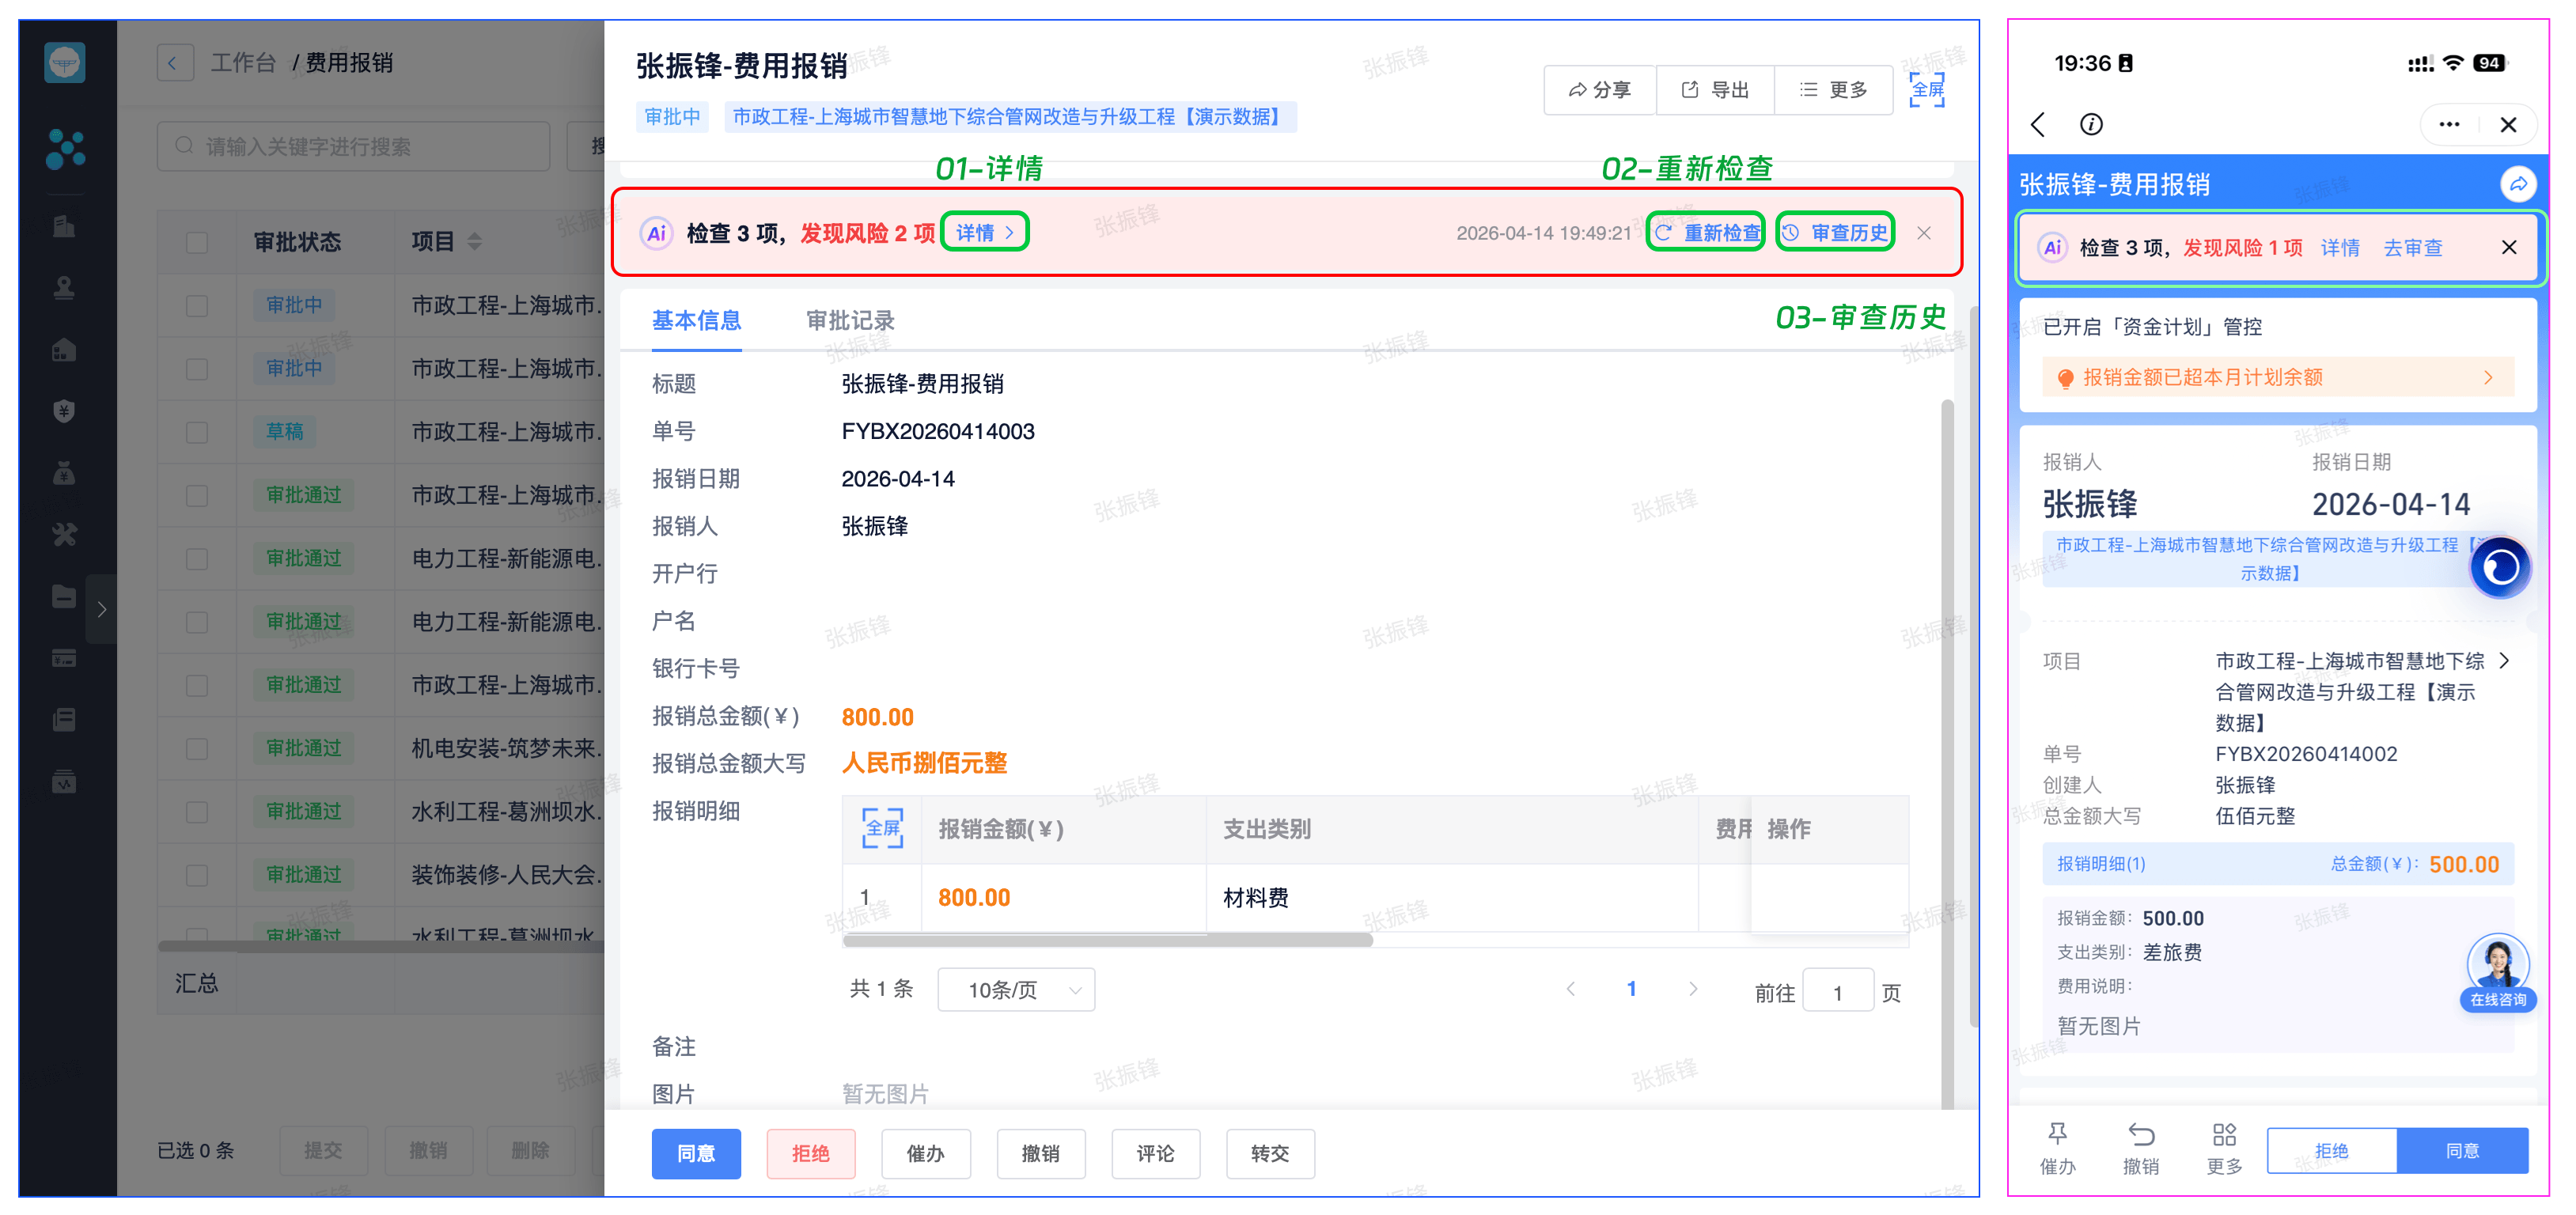2576x1215 pixels.
Task: Click the detail table fullscreen icon
Action: click(x=882, y=828)
